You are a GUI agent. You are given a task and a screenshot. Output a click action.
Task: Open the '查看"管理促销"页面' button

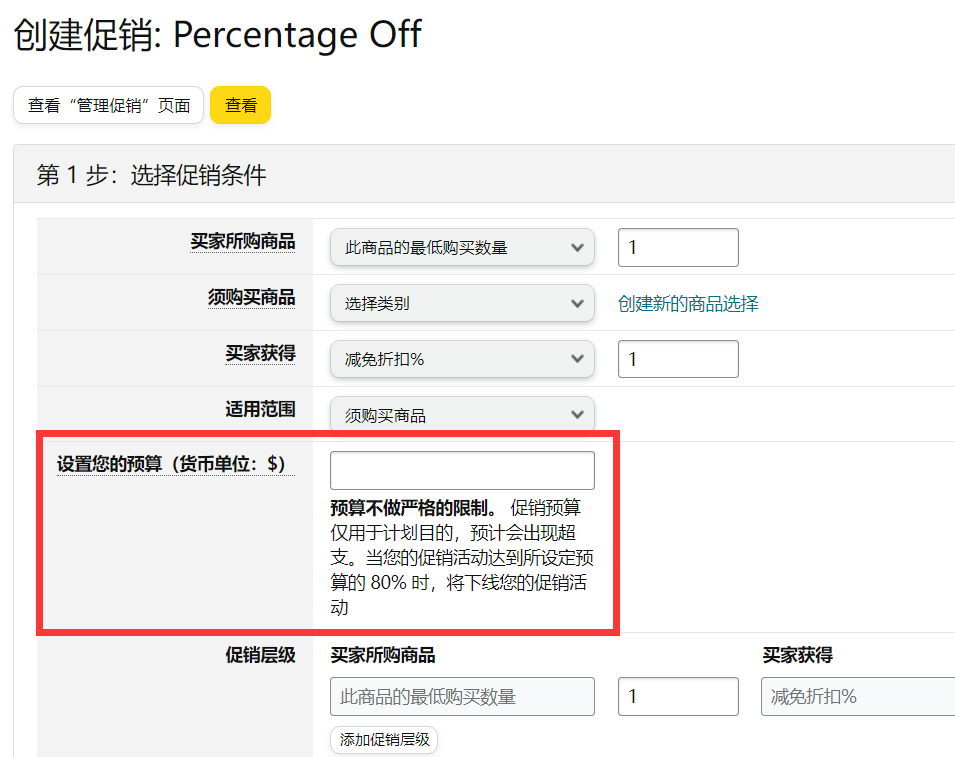click(108, 104)
